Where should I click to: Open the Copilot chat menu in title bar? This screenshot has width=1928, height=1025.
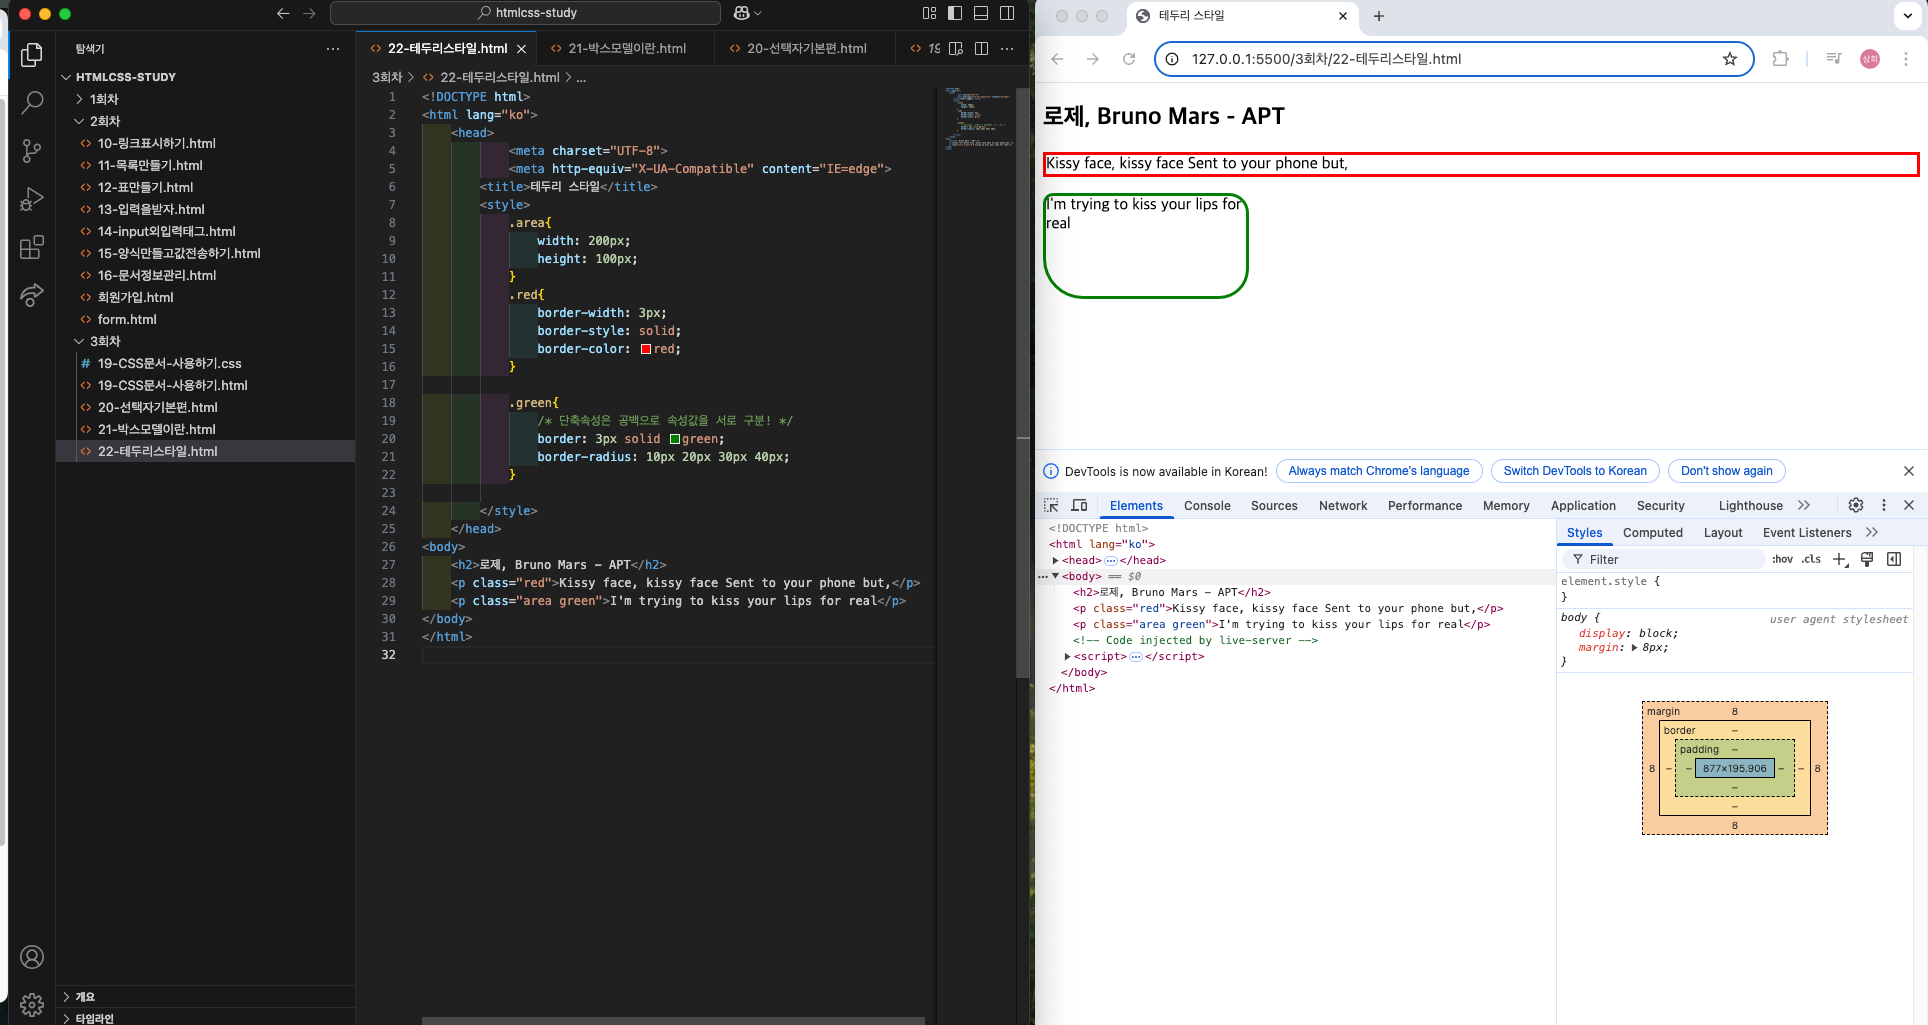click(x=747, y=13)
